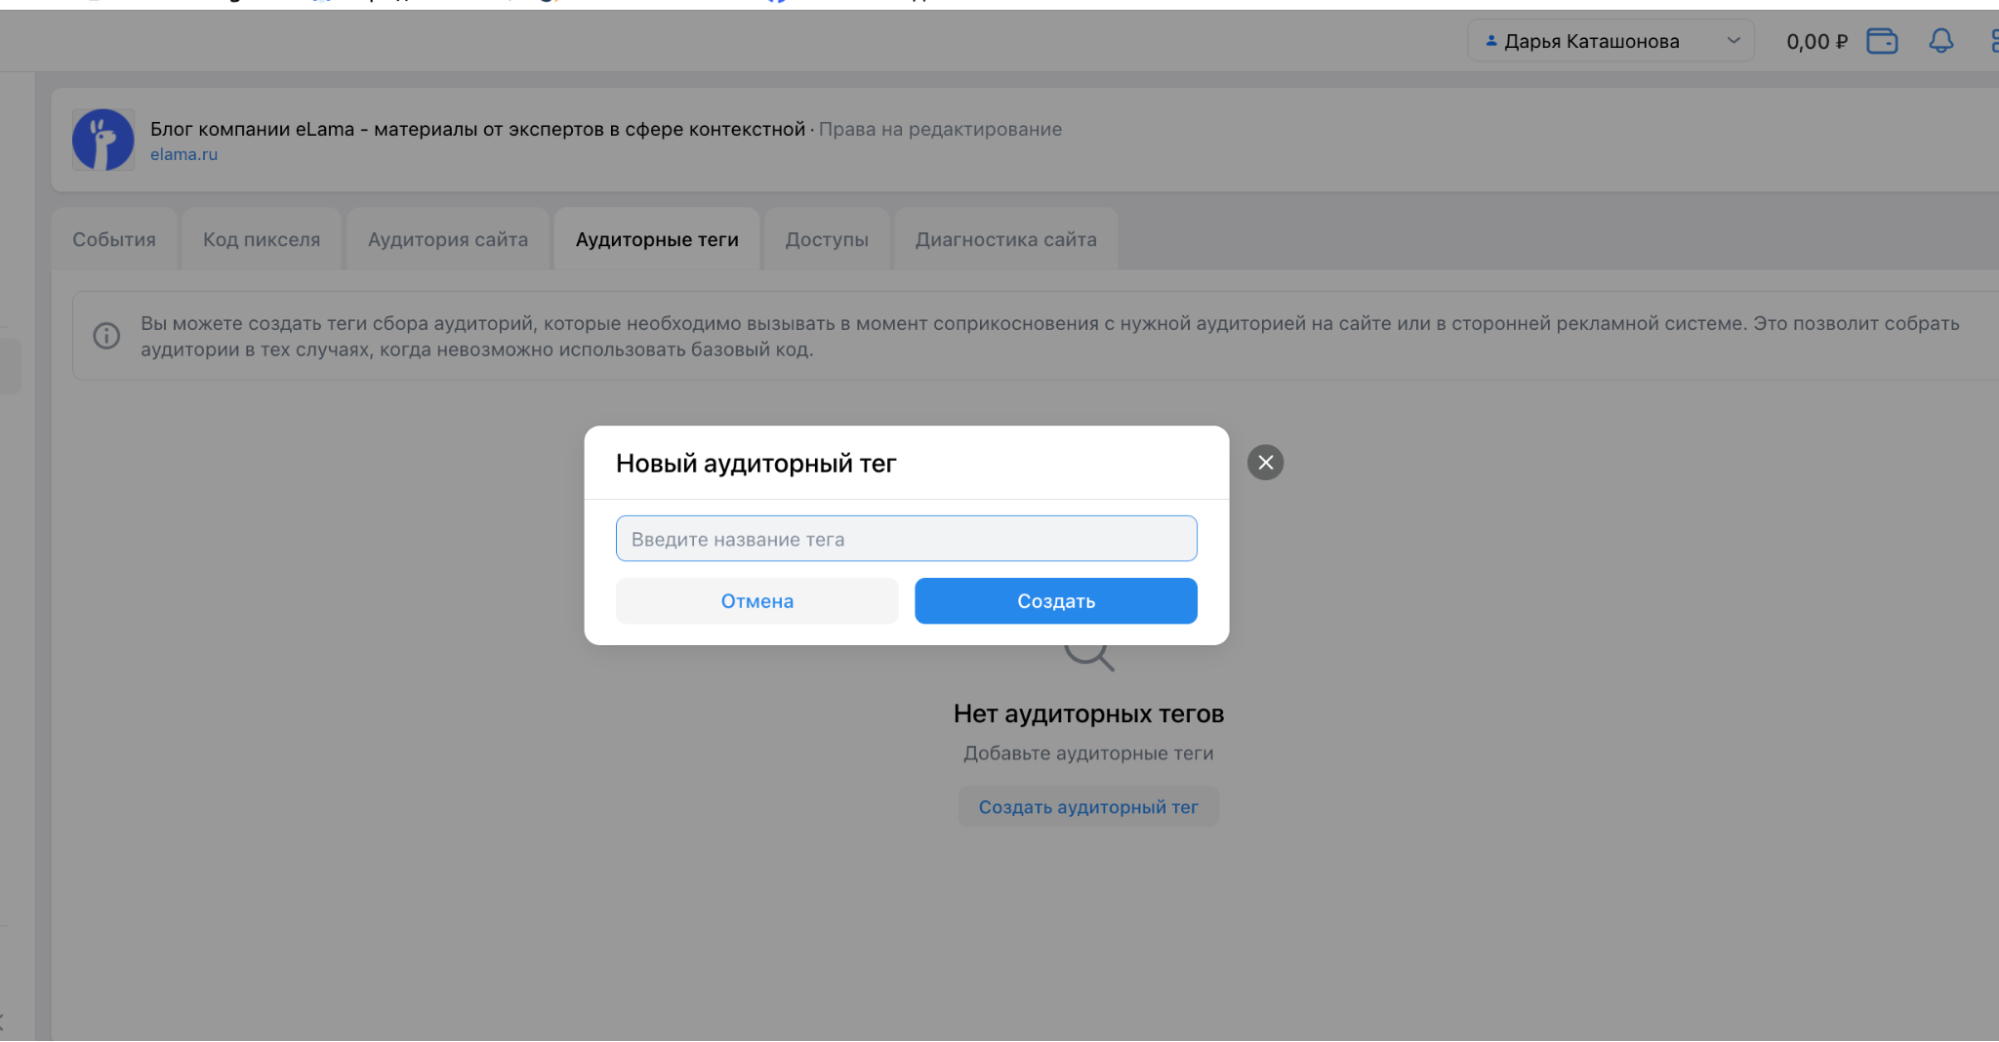Open the Доступы tab
This screenshot has width=1999, height=1042.
[x=827, y=240]
